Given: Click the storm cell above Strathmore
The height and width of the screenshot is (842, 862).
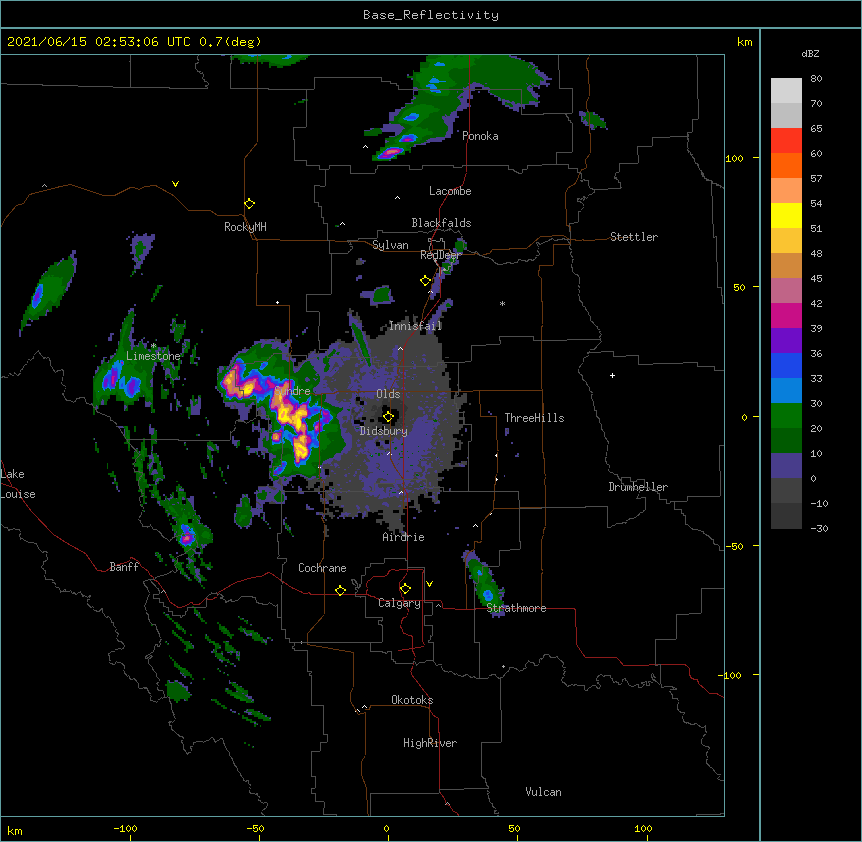Looking at the screenshot, I should 484,584.
